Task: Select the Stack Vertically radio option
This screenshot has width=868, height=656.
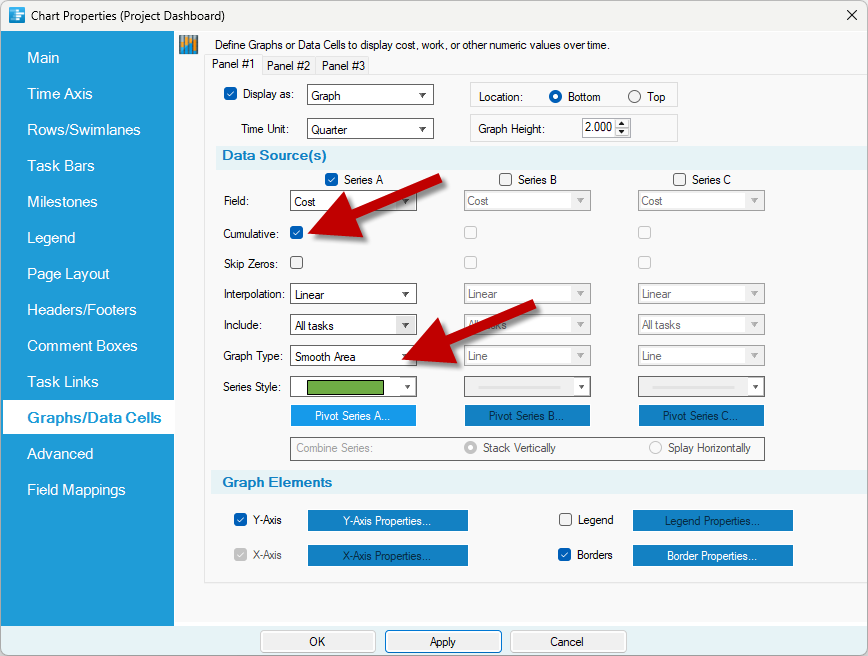Action: pos(471,447)
